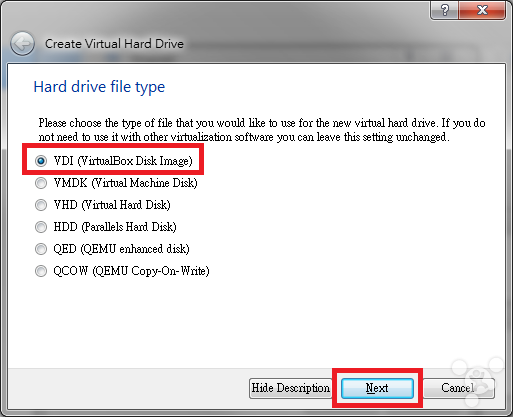Cancel the hard drive creation wizard

(458, 388)
